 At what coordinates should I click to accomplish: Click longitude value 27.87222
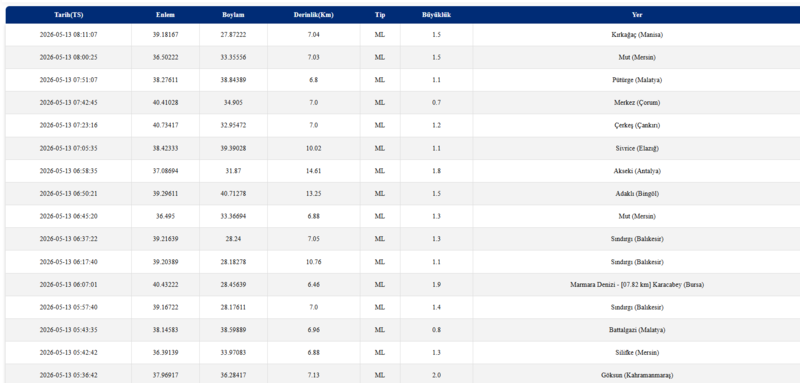(x=233, y=35)
